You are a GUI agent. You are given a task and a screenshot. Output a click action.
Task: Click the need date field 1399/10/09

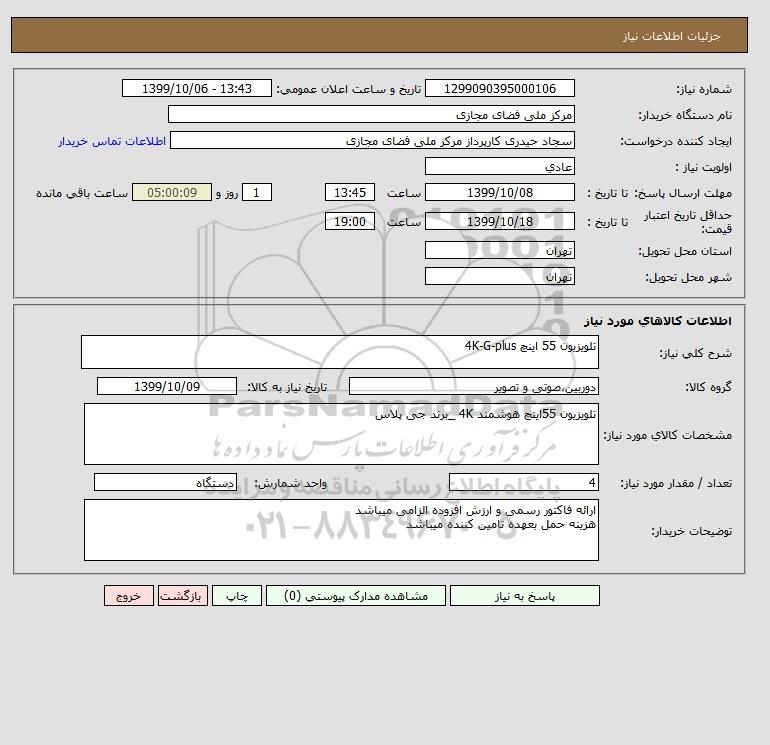[167, 386]
